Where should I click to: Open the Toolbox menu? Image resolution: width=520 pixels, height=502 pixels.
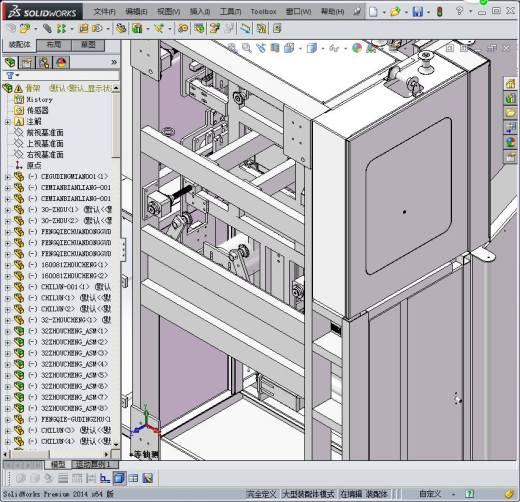point(263,12)
